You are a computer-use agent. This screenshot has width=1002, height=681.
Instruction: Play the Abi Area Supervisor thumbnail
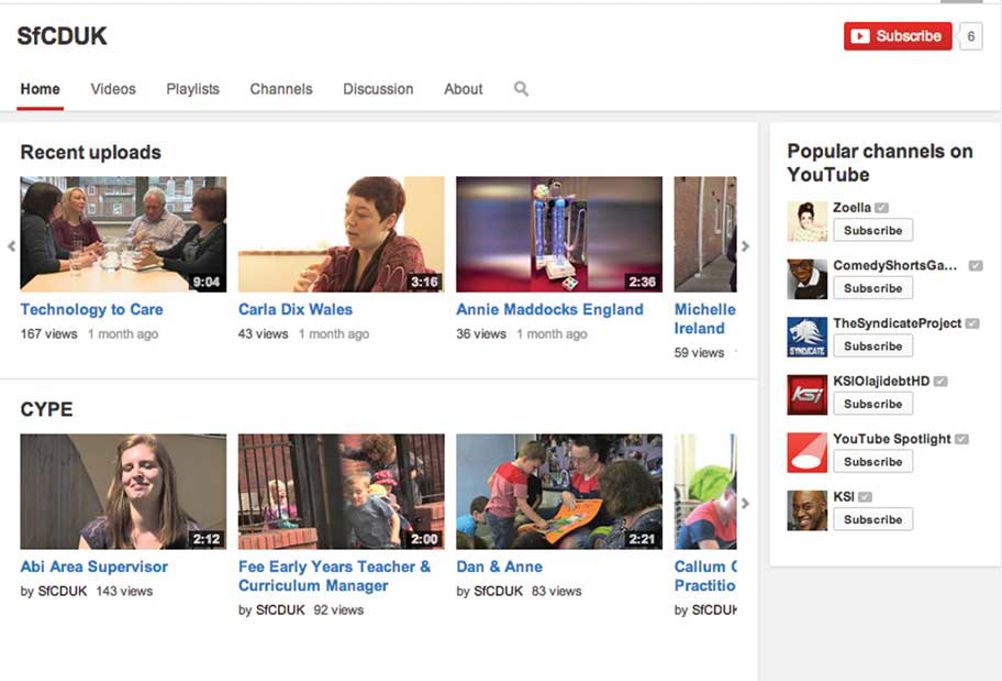coord(123,492)
